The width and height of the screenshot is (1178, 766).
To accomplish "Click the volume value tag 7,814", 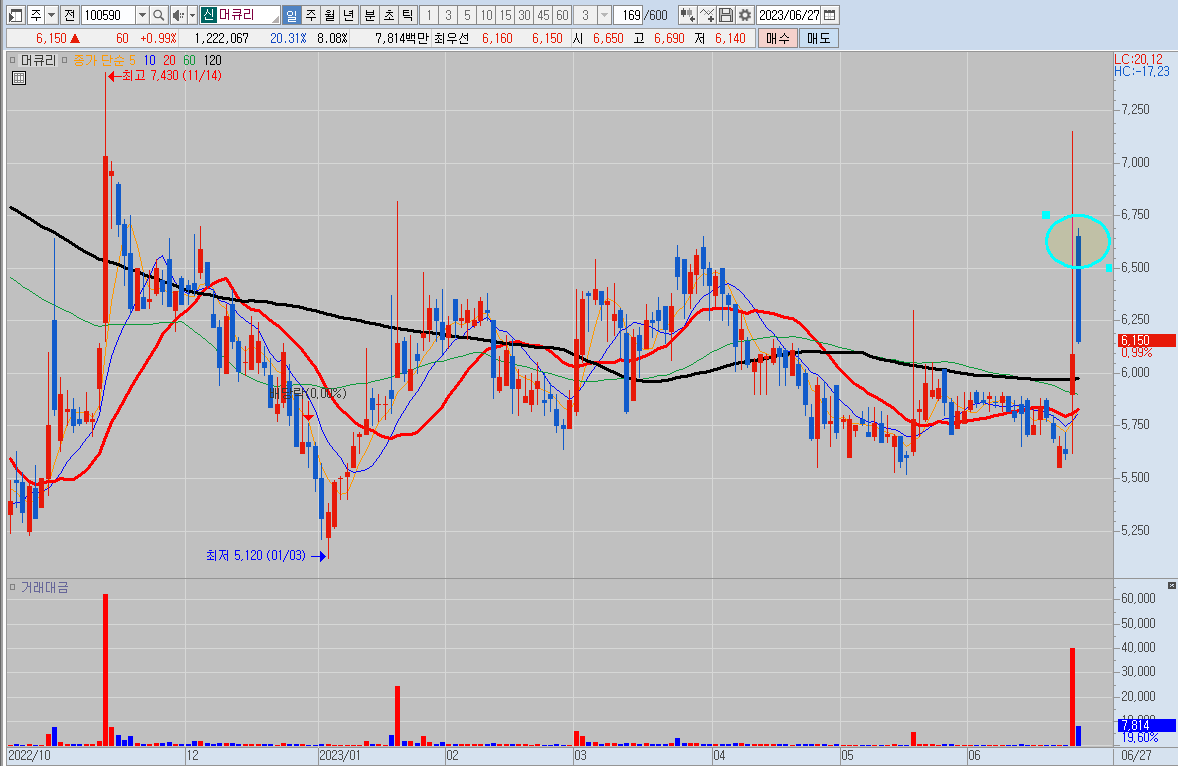I will (1146, 725).
